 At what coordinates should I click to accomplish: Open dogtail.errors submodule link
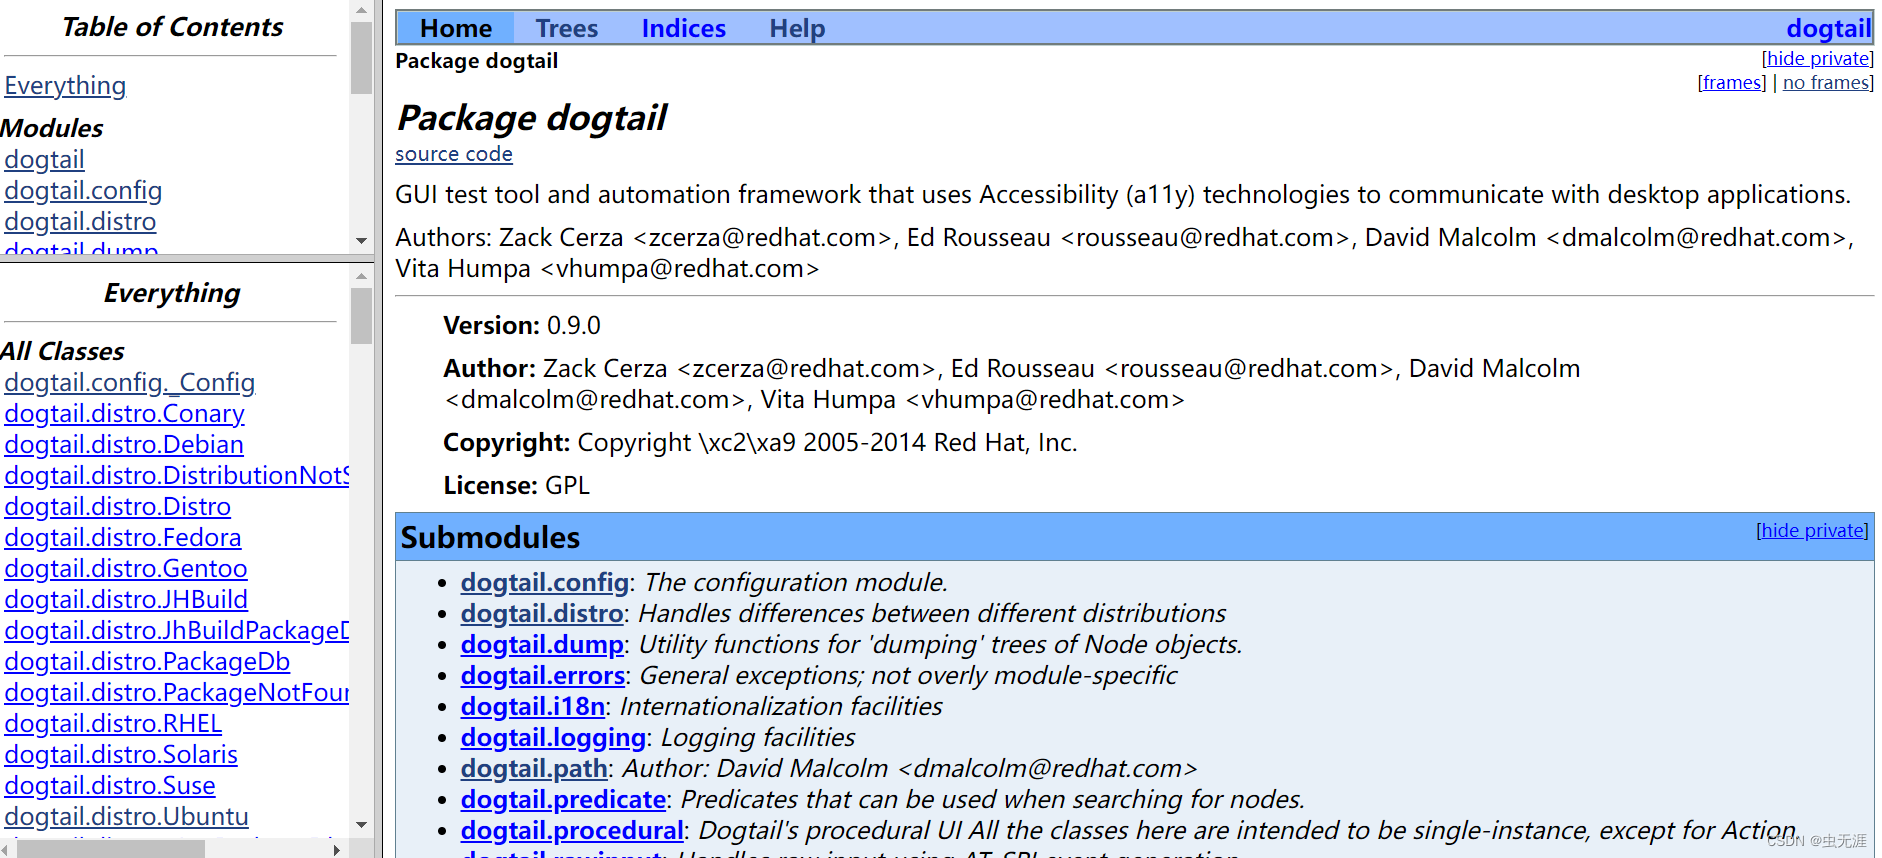tap(543, 675)
